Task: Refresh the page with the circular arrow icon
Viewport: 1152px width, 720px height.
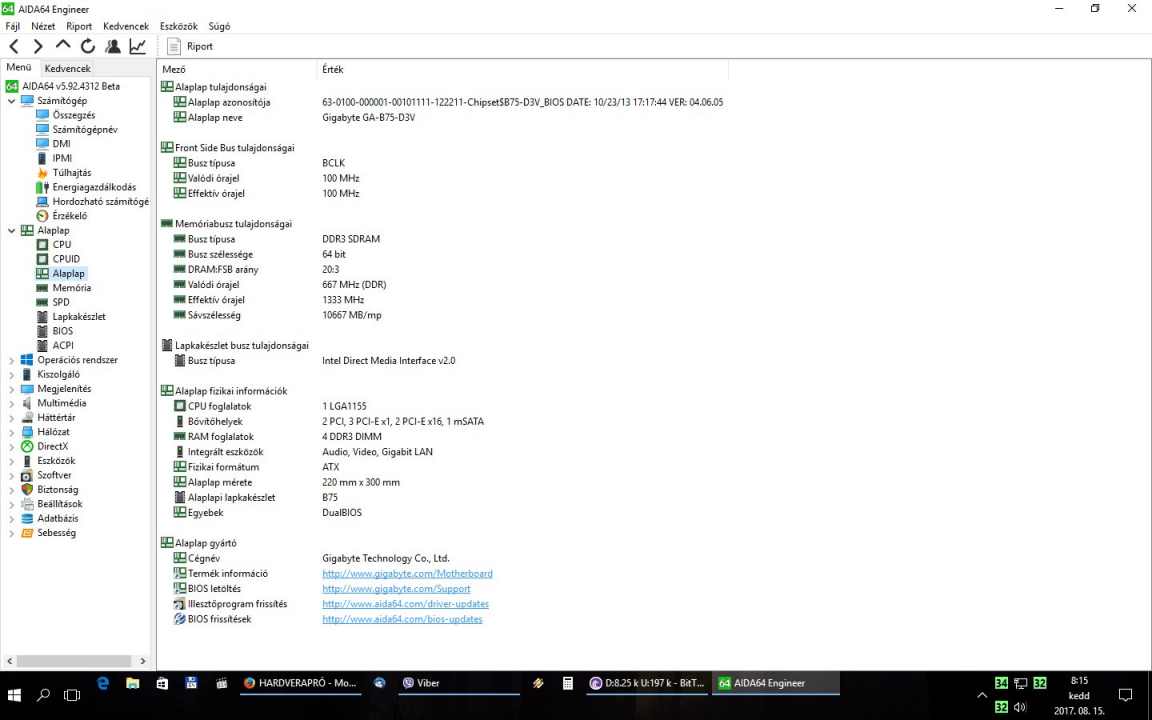Action: [88, 46]
